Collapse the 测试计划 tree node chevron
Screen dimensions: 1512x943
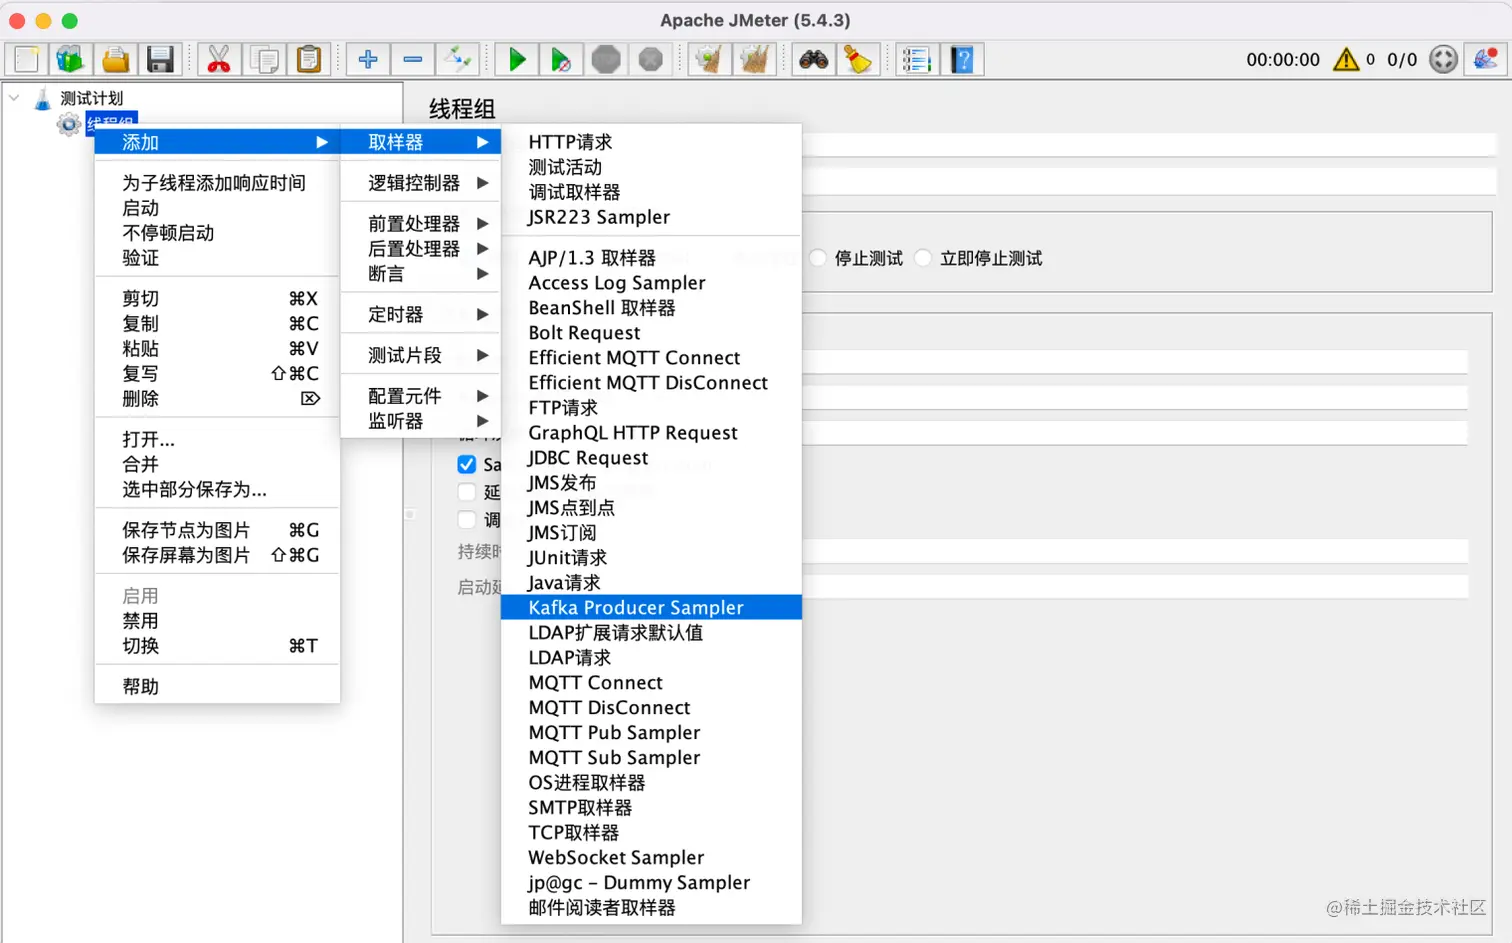(x=14, y=98)
